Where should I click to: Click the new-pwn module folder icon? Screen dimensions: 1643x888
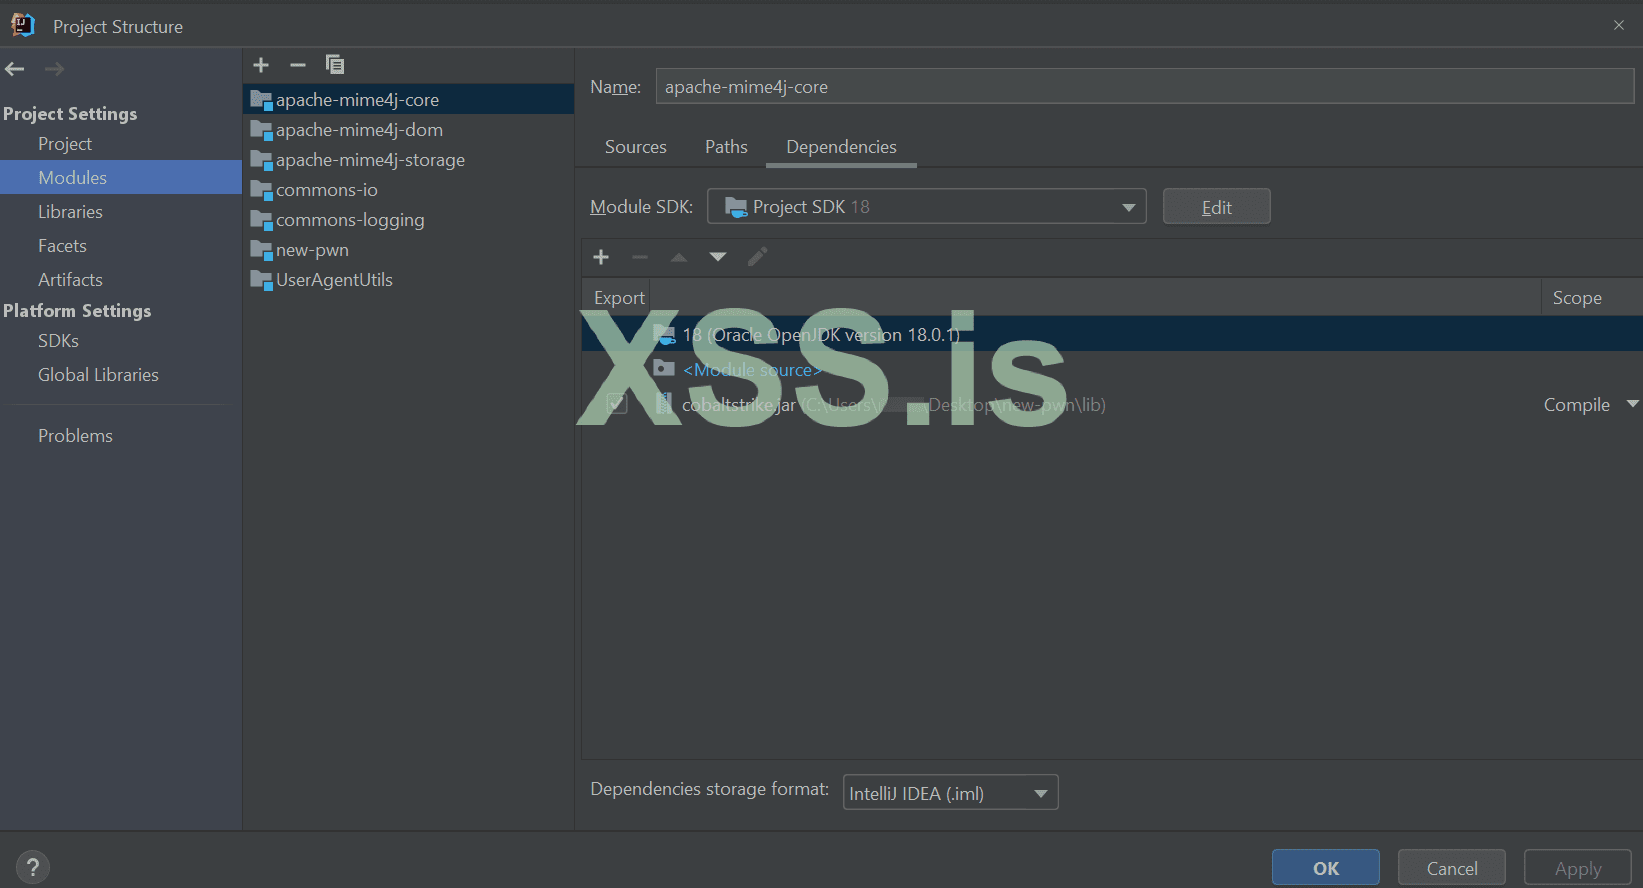point(261,250)
